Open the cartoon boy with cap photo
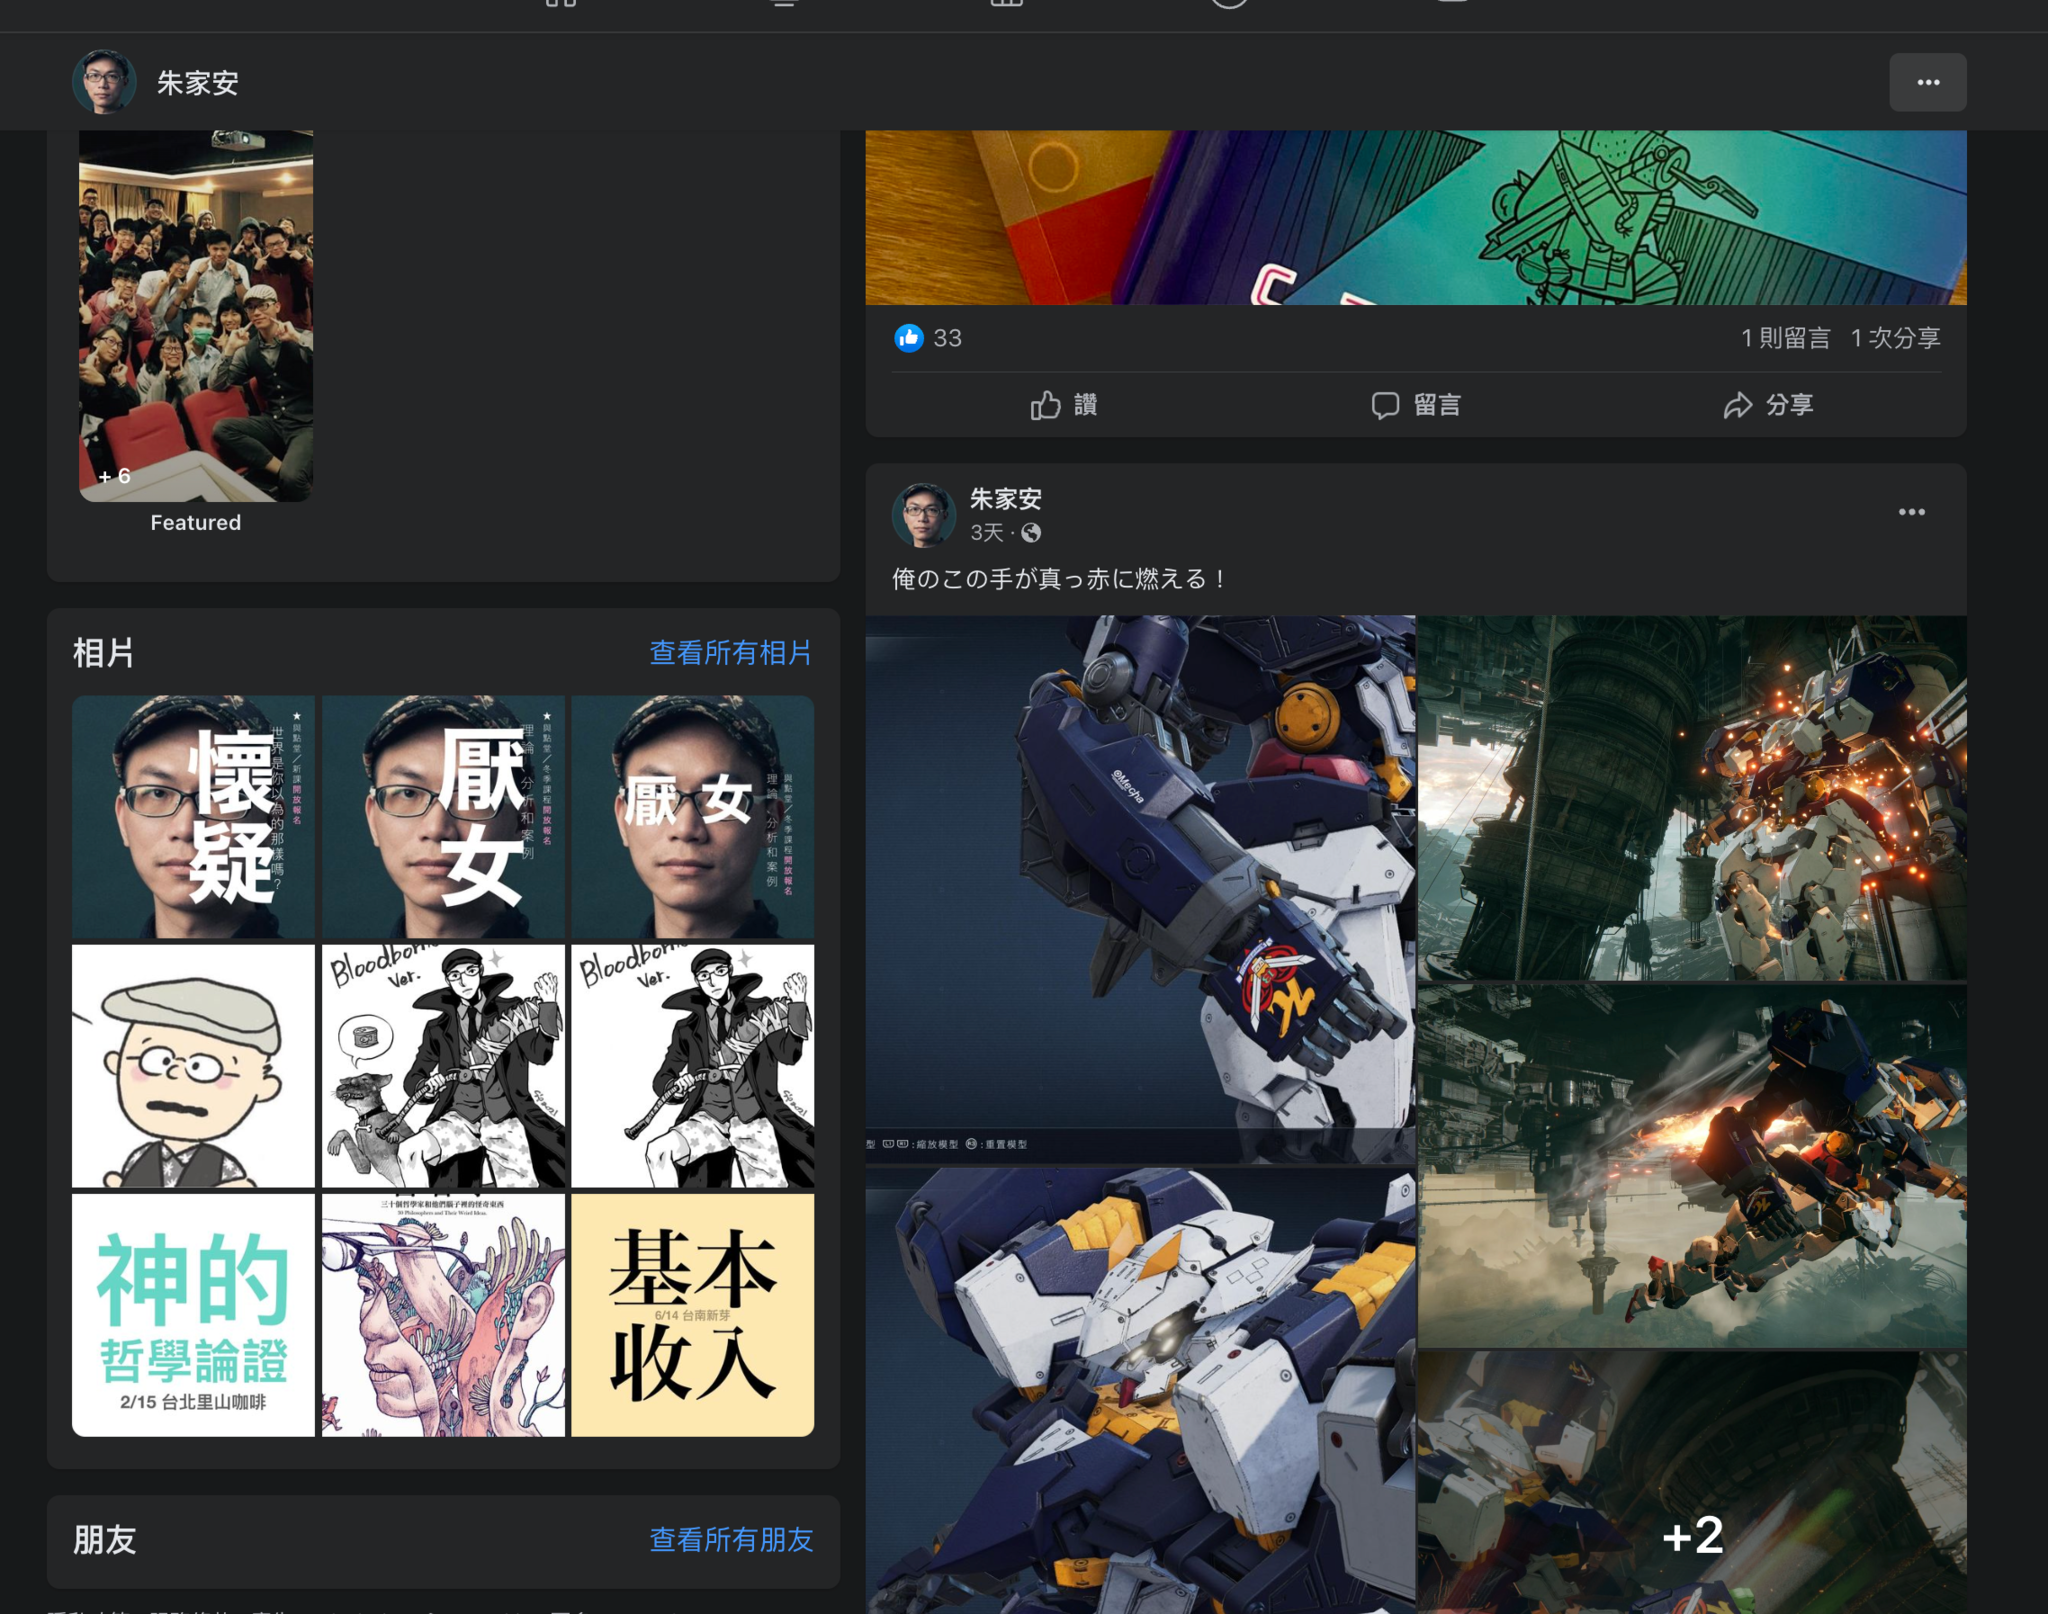The width and height of the screenshot is (2048, 1614). [193, 1066]
